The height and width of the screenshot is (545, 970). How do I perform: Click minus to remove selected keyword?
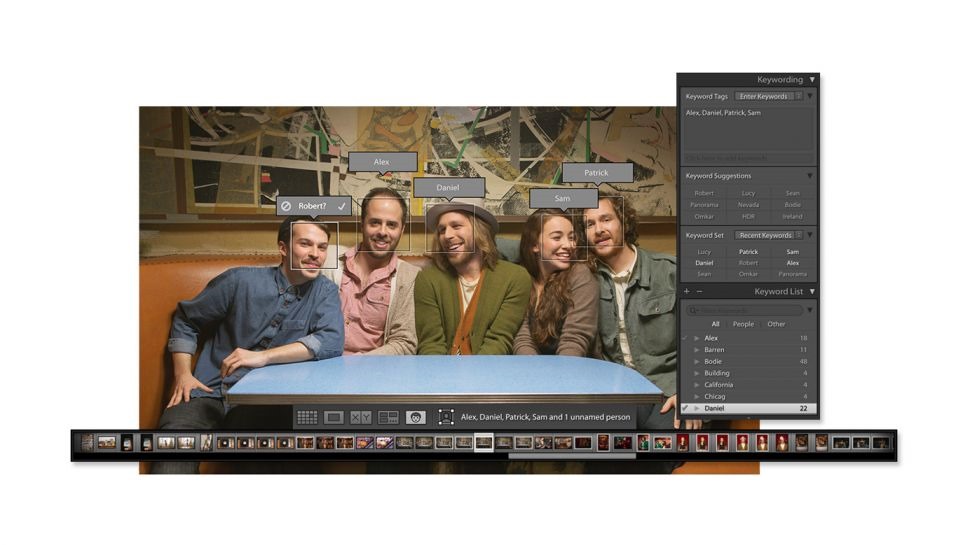(699, 291)
